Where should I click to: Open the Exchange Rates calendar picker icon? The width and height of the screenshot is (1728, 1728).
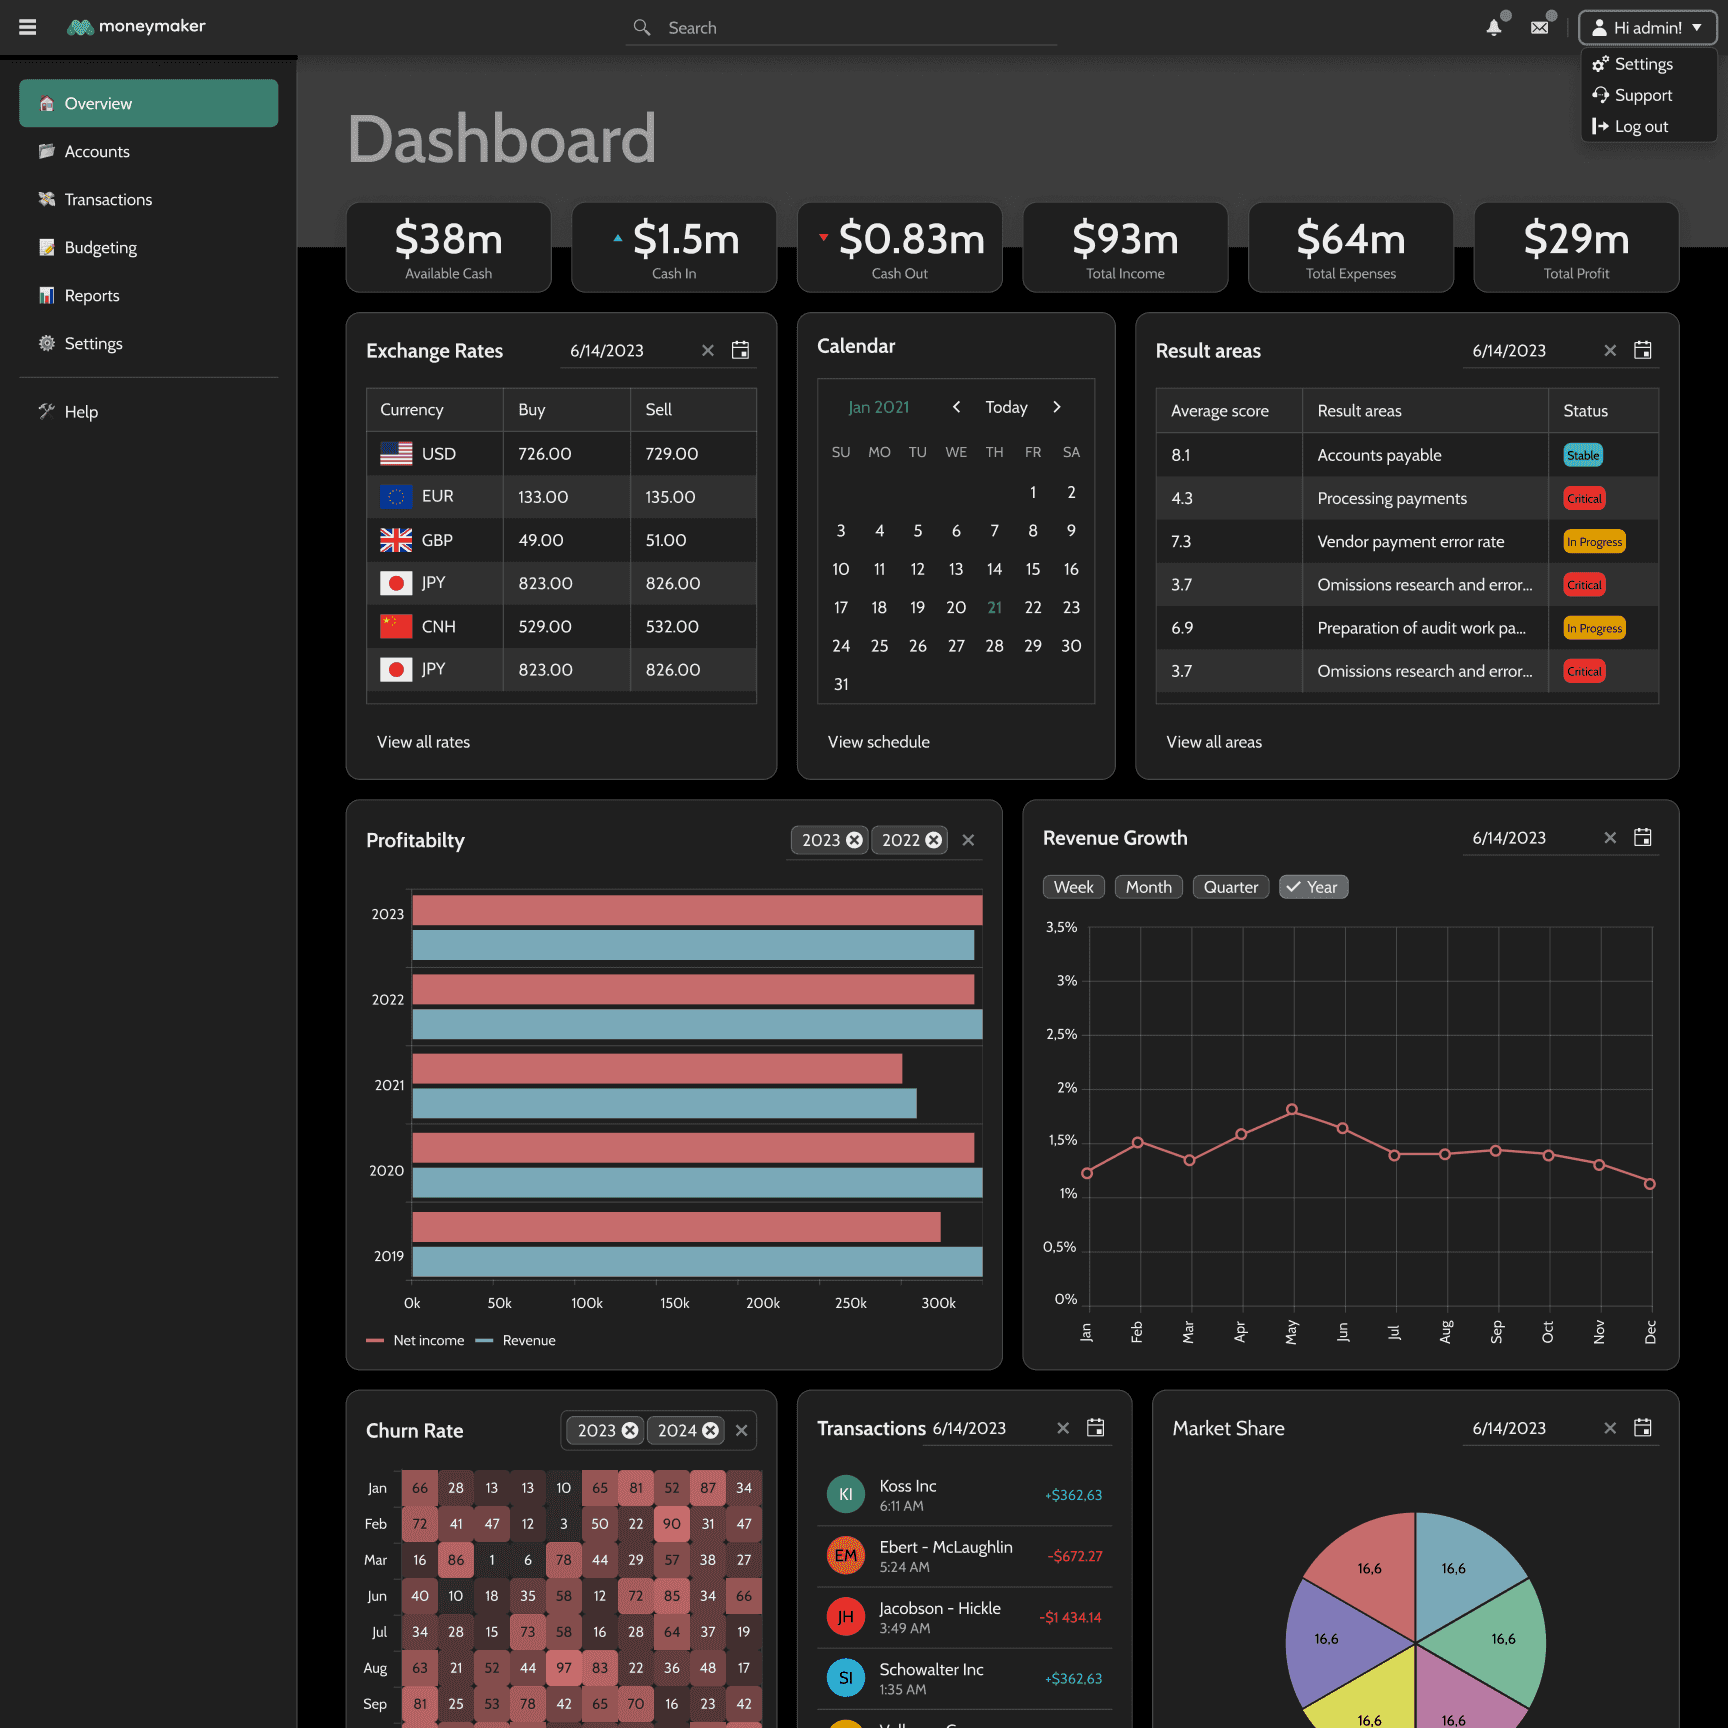[740, 350]
